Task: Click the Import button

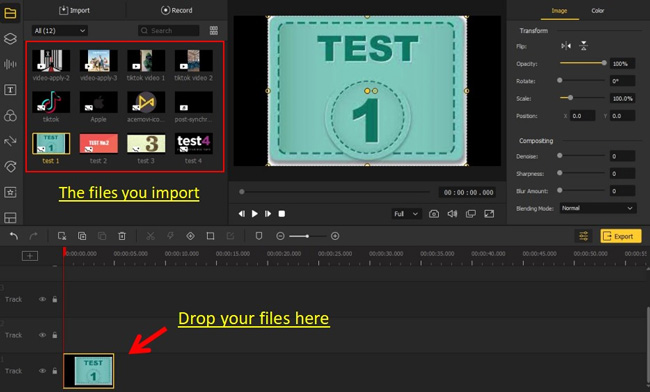Action: click(74, 10)
